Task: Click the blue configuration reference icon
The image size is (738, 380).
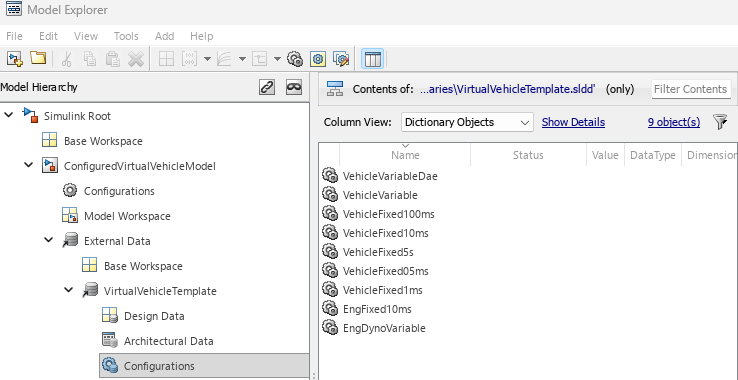Action: (x=318, y=59)
